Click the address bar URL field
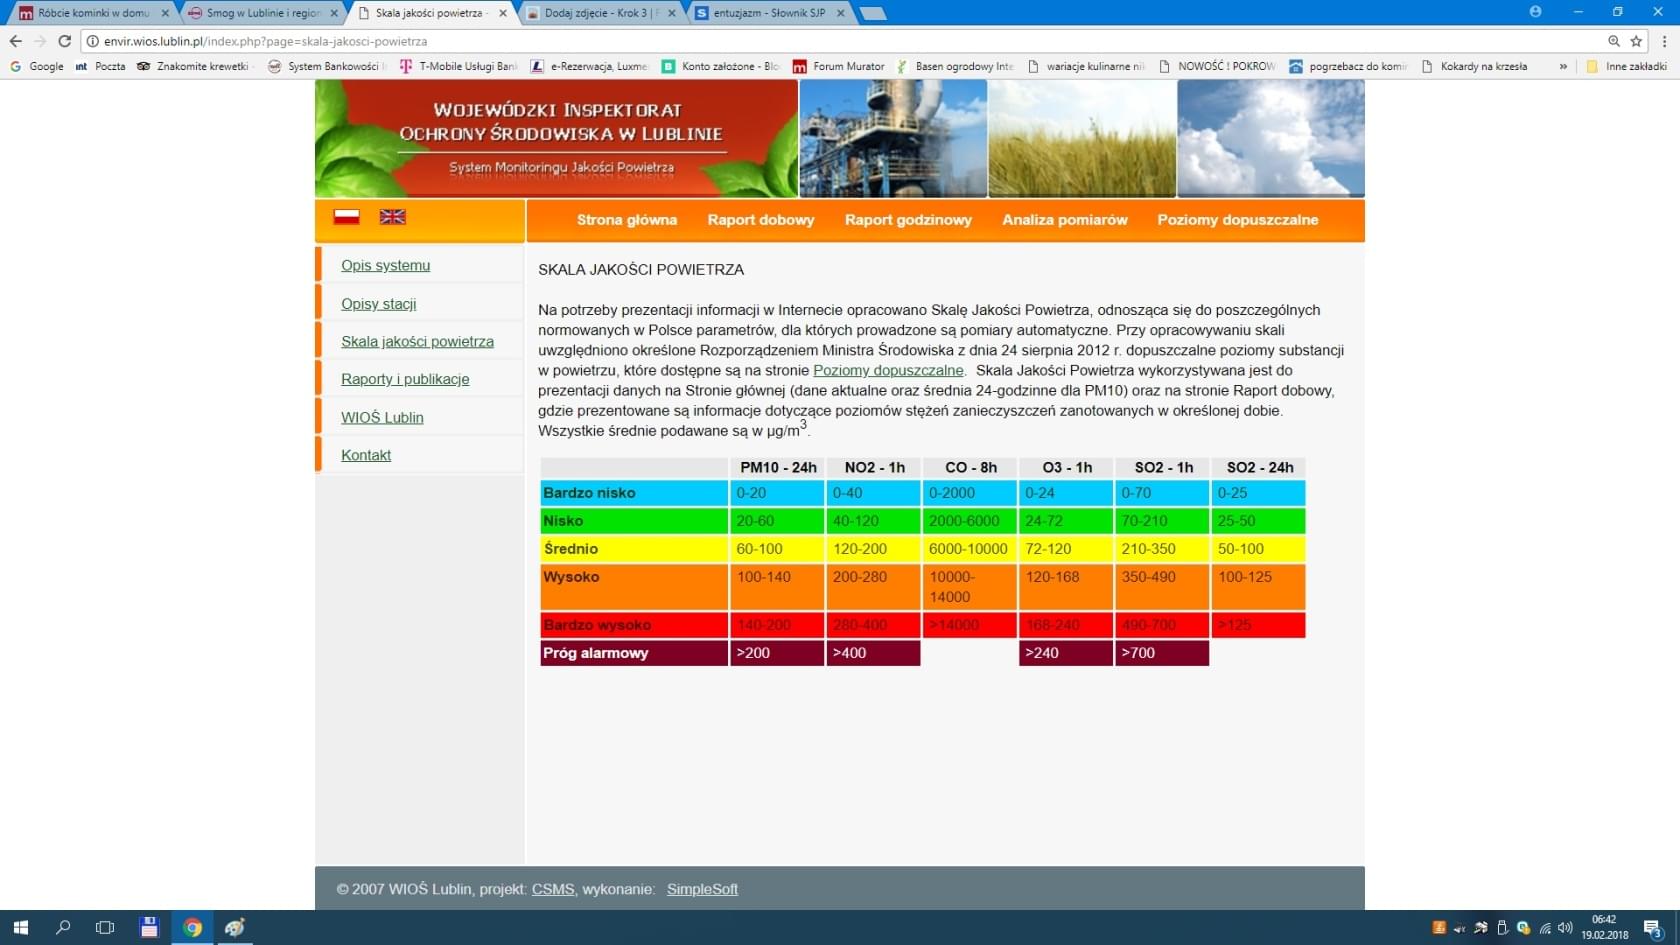This screenshot has height=945, width=1680. (800, 41)
